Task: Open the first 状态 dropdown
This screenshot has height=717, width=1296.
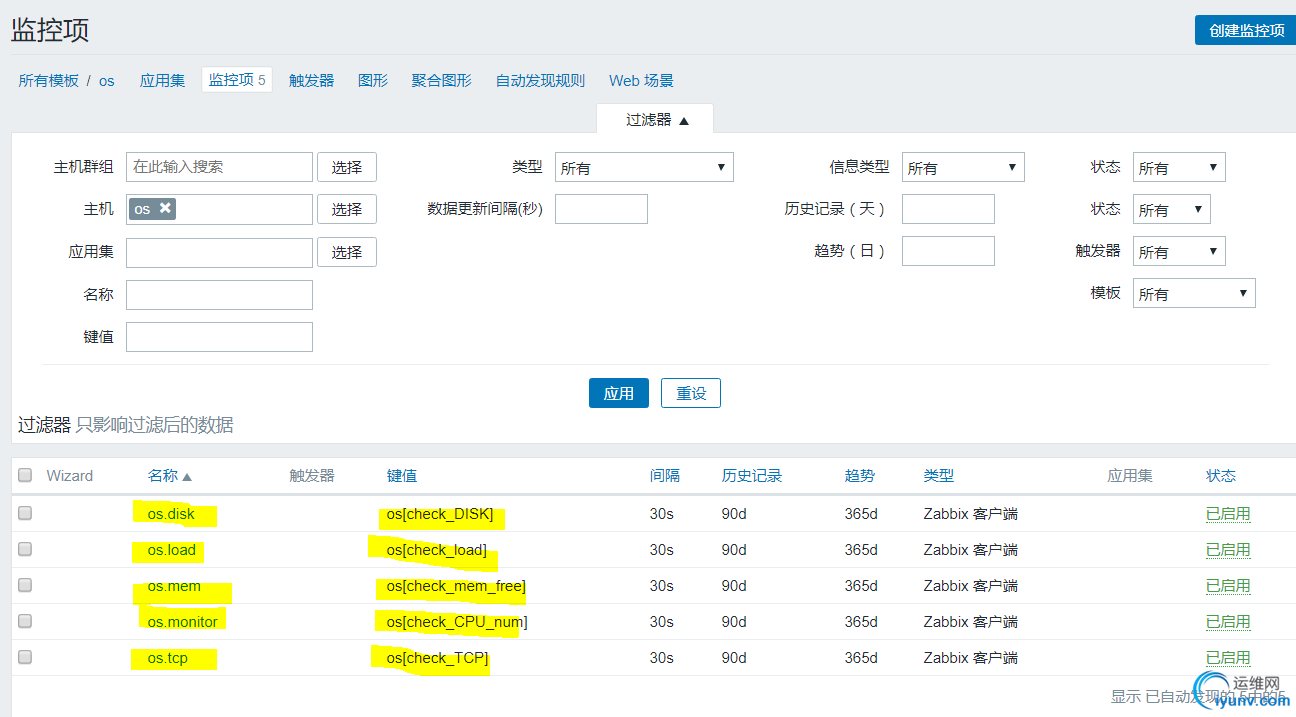Action: point(1179,167)
